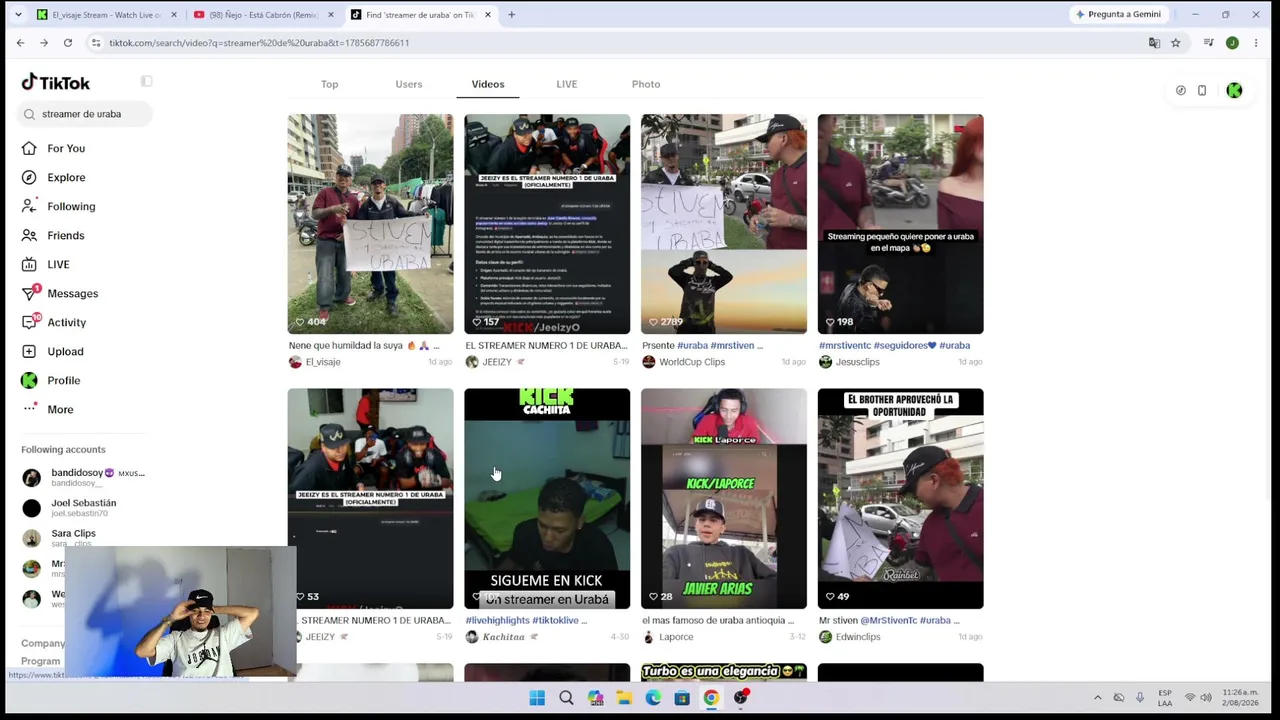Open the More options menu
This screenshot has width=1280, height=720.
[60, 409]
